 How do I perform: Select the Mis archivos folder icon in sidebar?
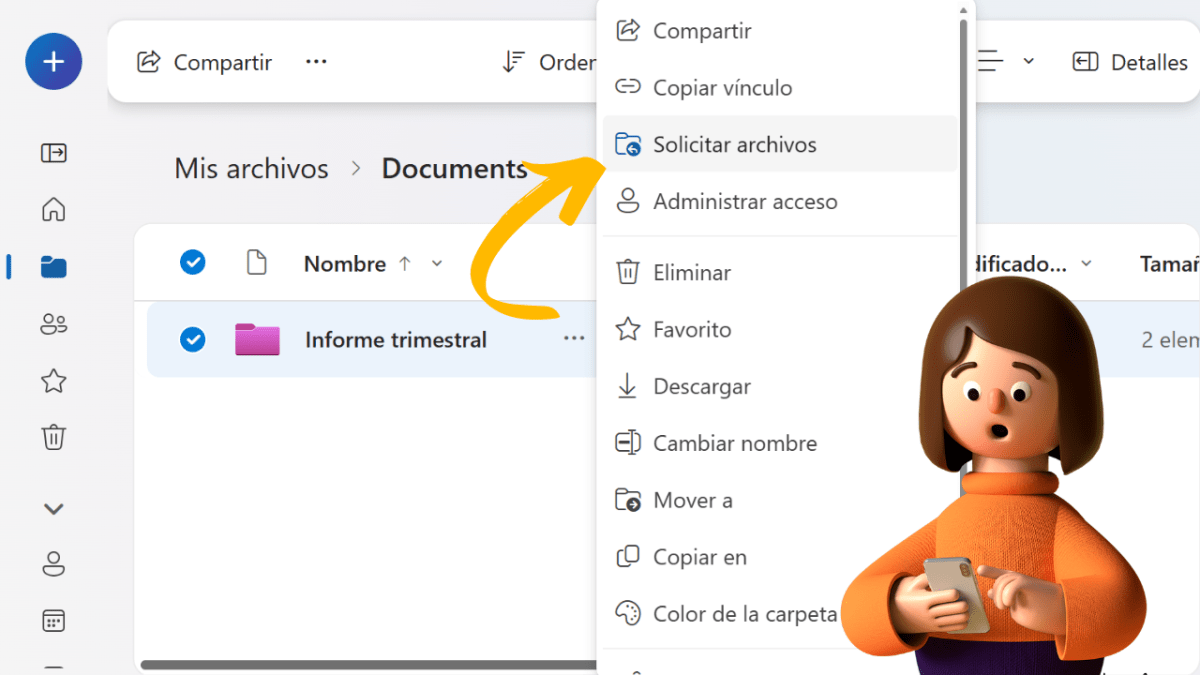pyautogui.click(x=53, y=267)
